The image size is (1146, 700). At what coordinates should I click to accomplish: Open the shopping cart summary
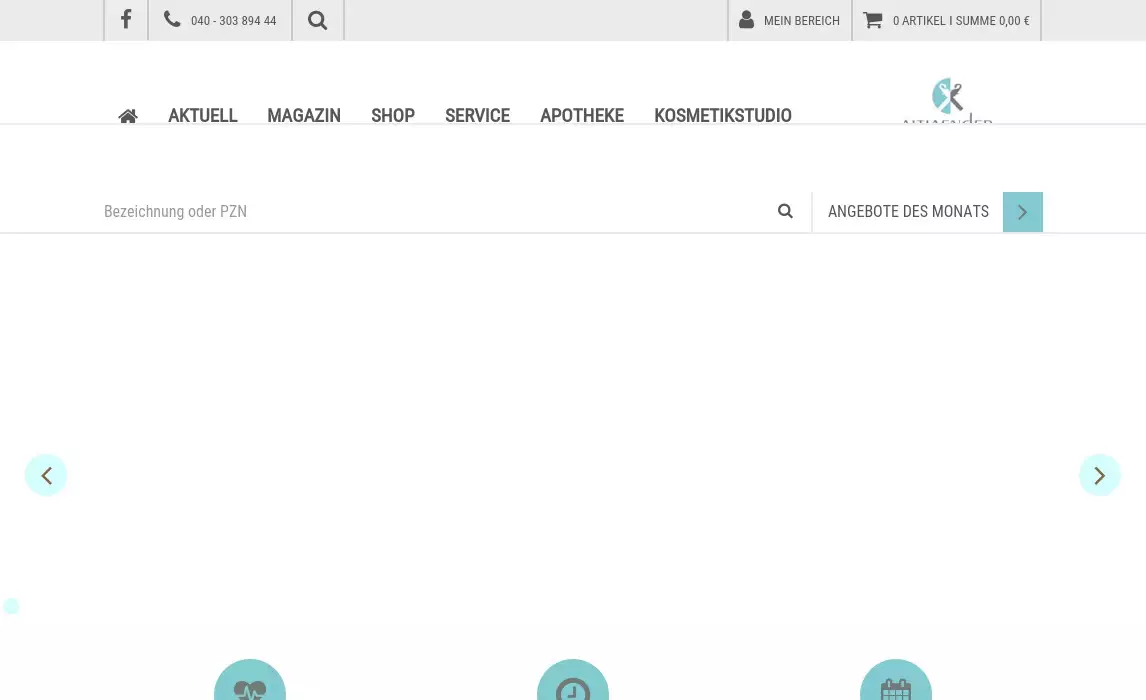[x=946, y=20]
